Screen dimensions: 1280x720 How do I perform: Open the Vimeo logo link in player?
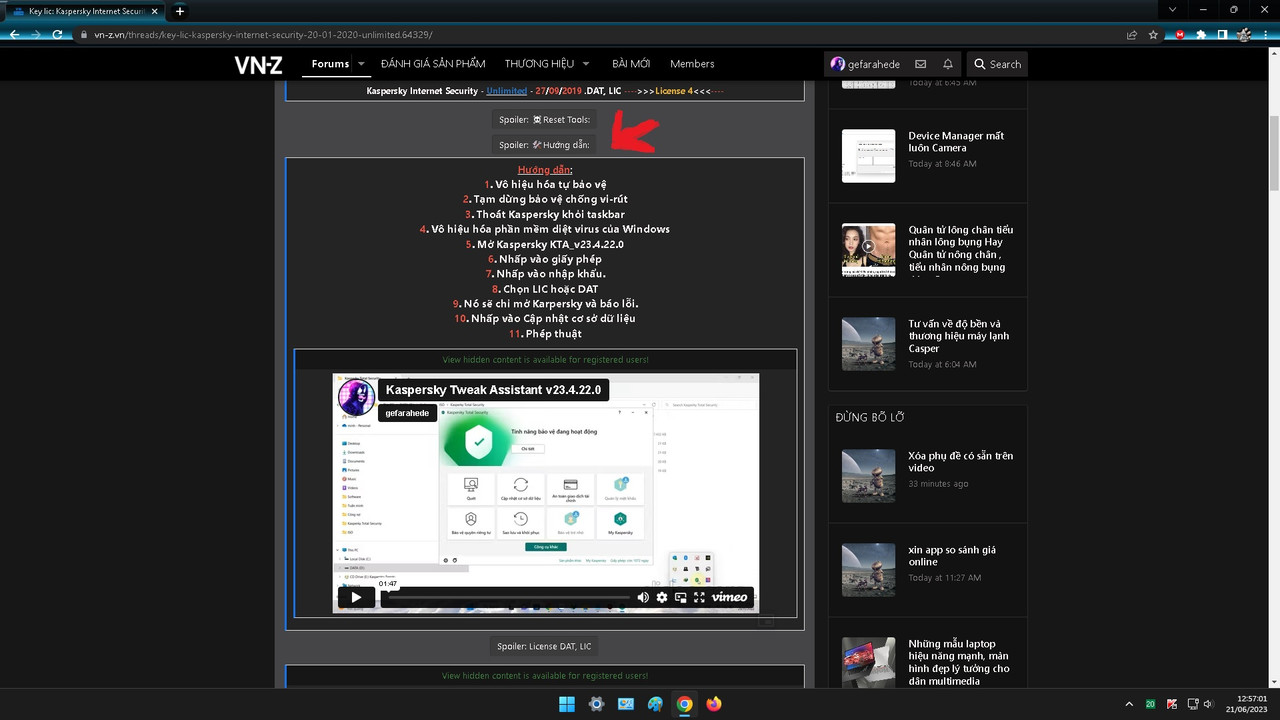coord(730,597)
